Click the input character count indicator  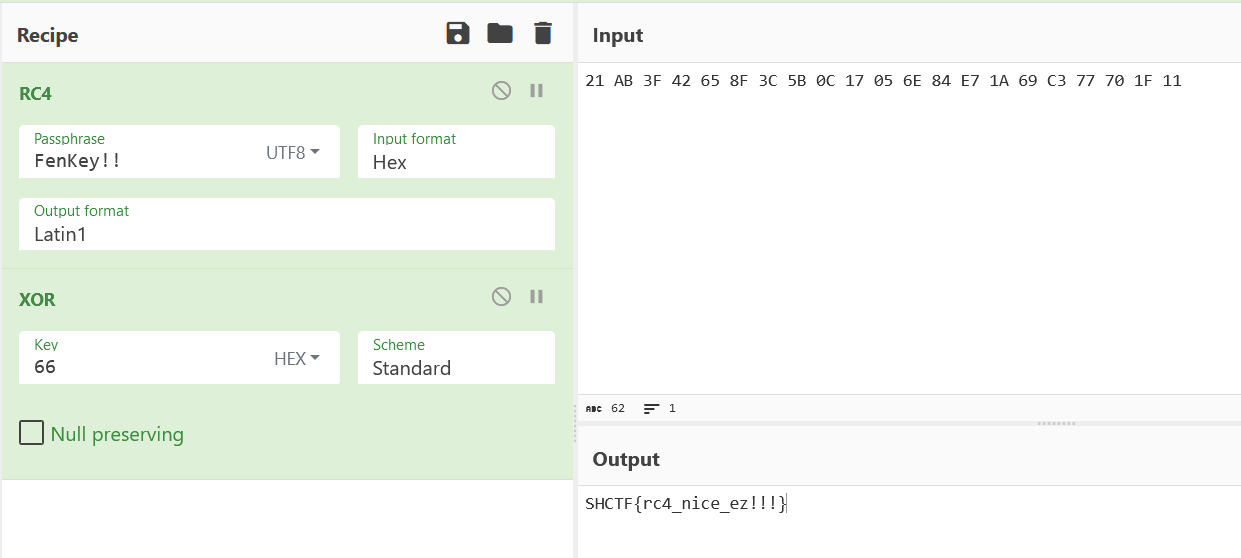click(x=606, y=408)
